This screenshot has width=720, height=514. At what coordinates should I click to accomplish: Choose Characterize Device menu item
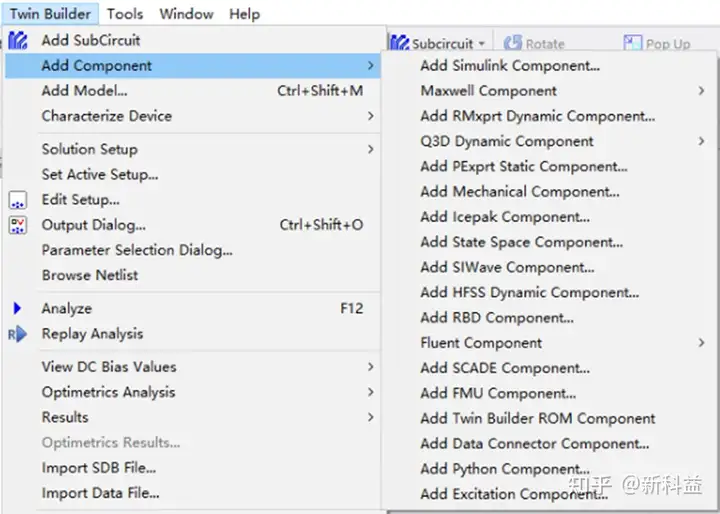pos(193,116)
